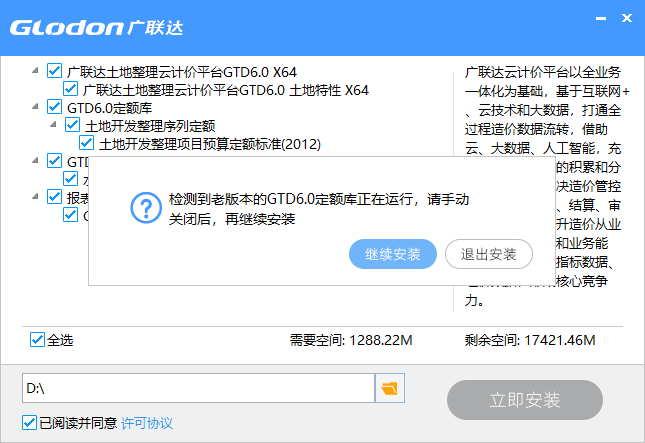This screenshot has height=443, width=645.
Task: Click the D:\ install path field
Action: coord(198,388)
